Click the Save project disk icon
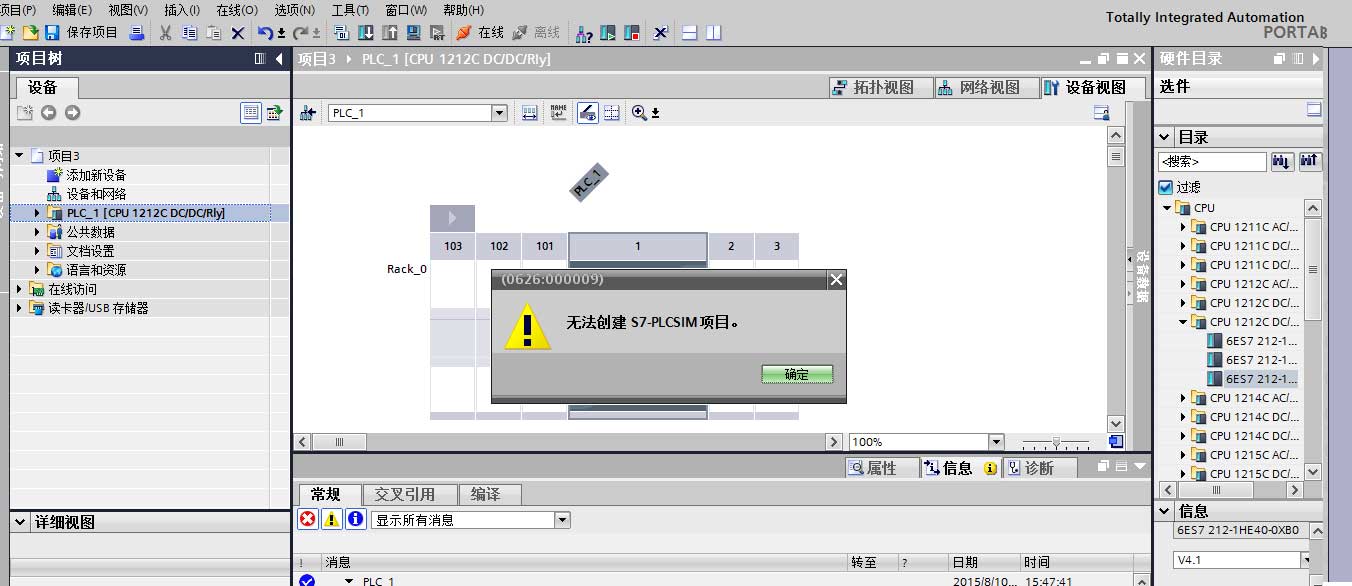The height and width of the screenshot is (586, 1352). tap(52, 33)
